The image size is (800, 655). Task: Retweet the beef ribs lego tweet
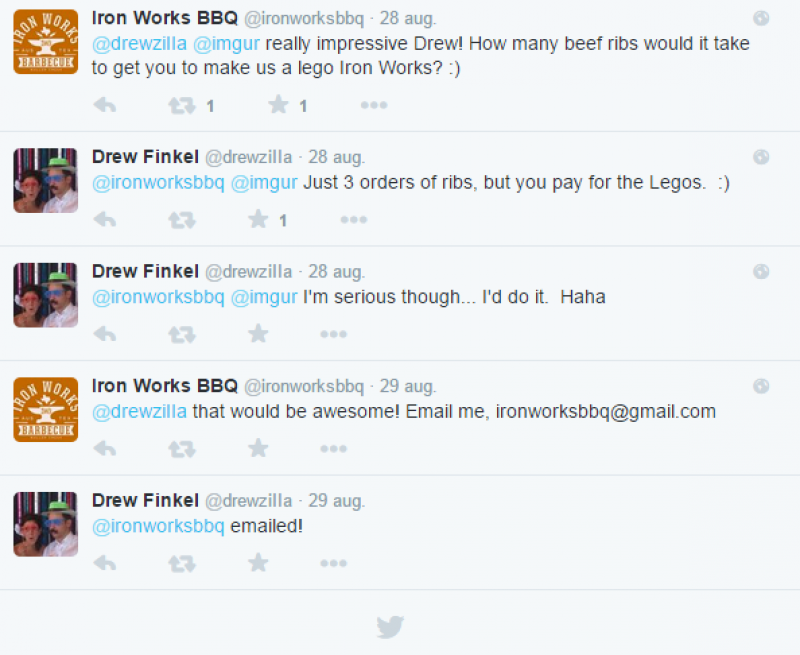coord(182,105)
